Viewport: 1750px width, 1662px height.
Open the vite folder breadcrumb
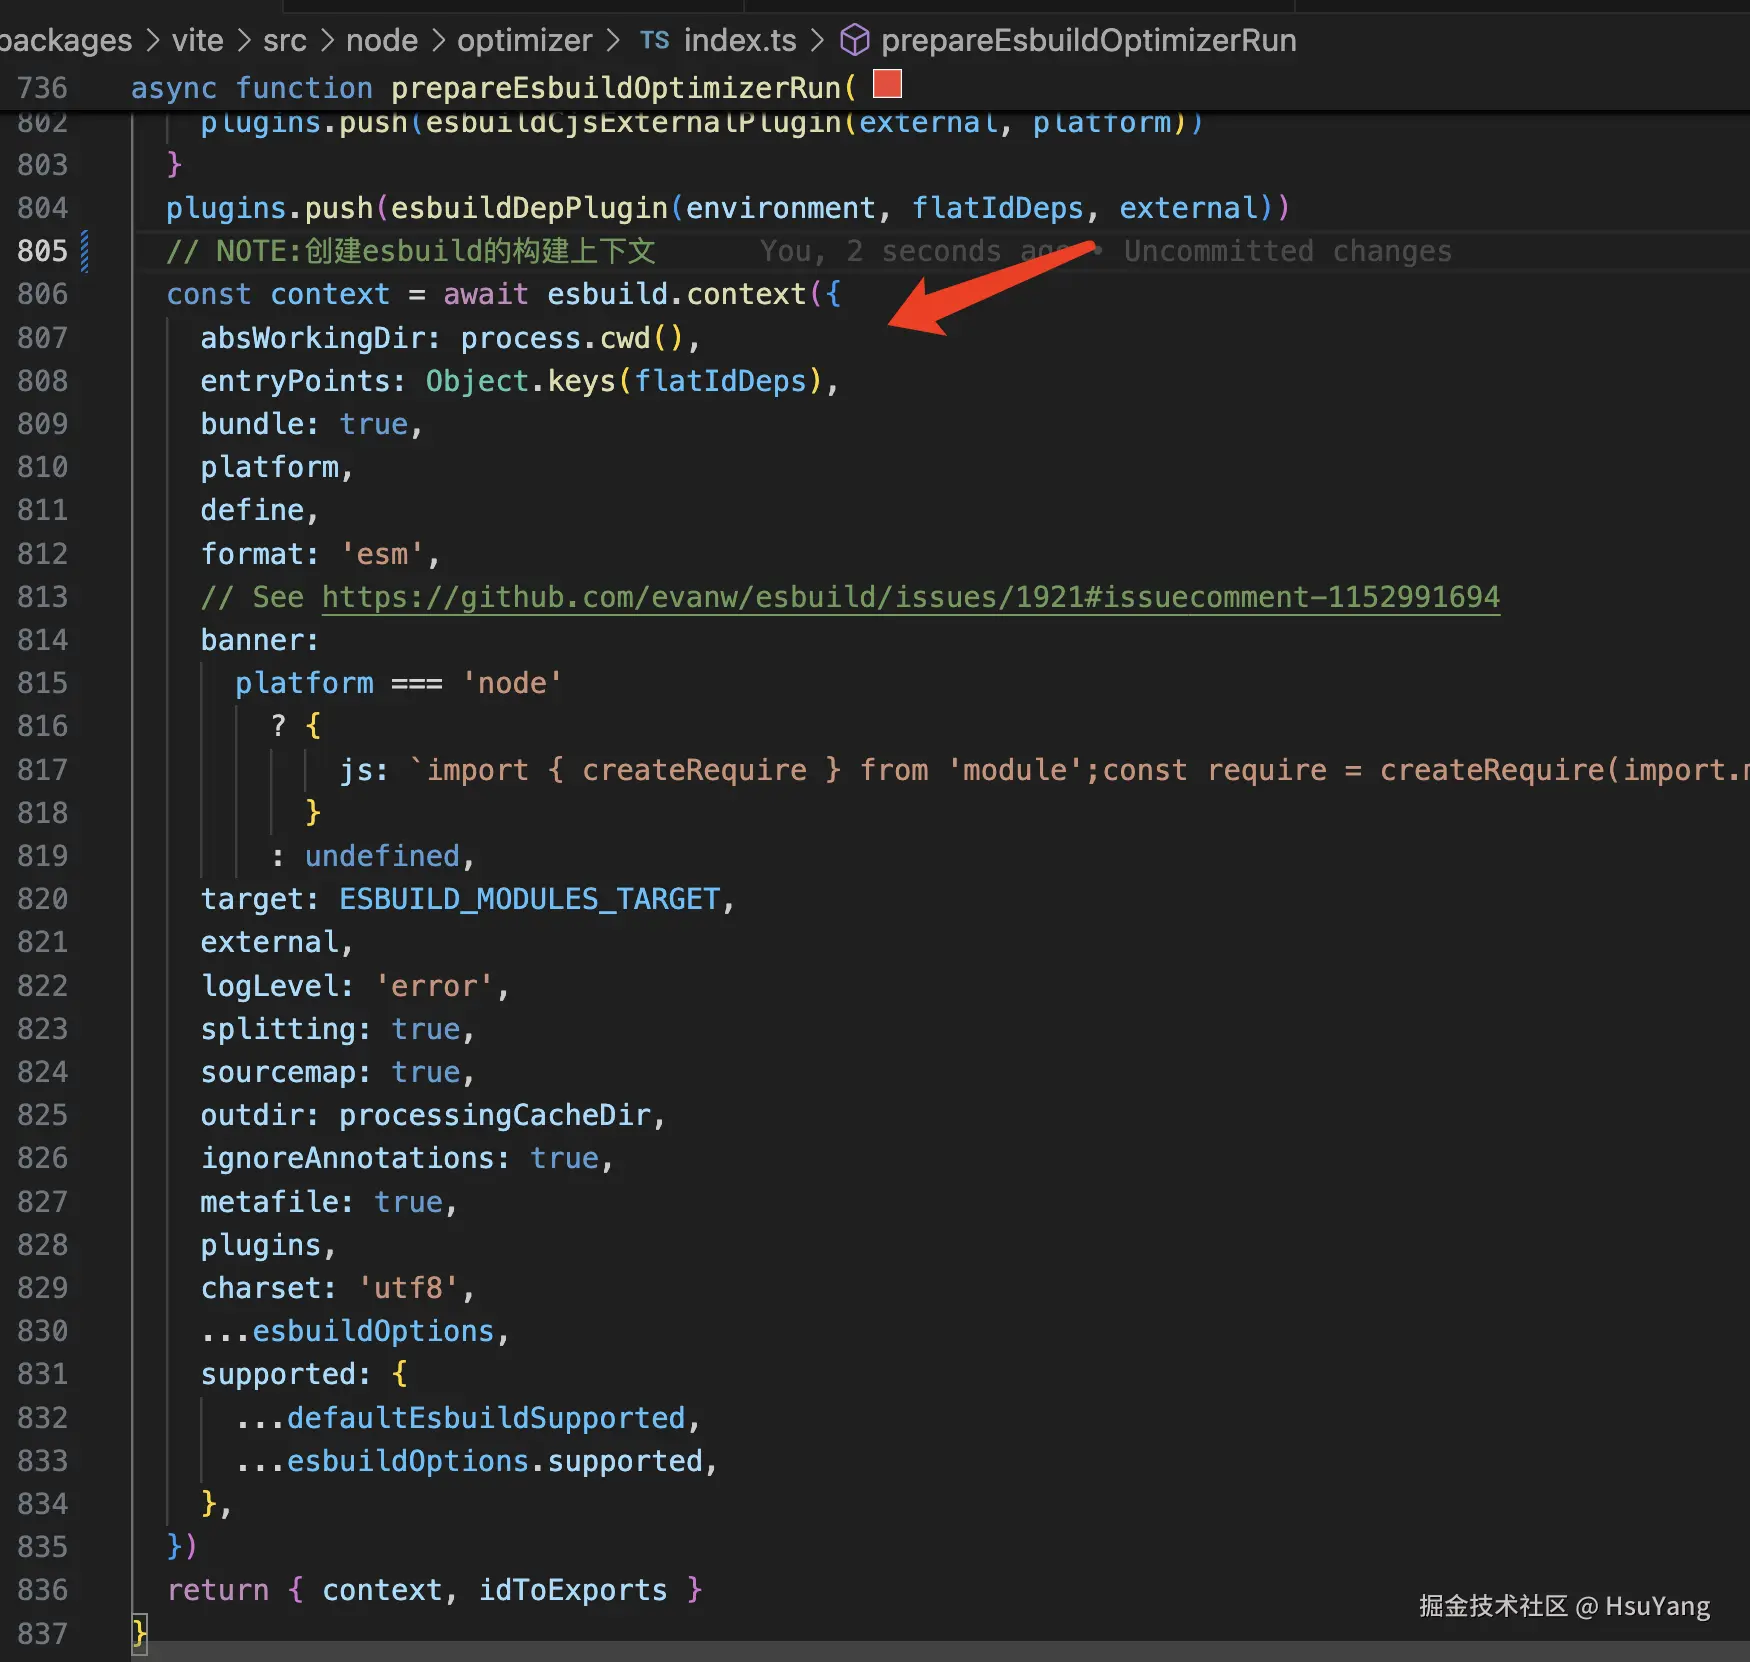[x=197, y=40]
